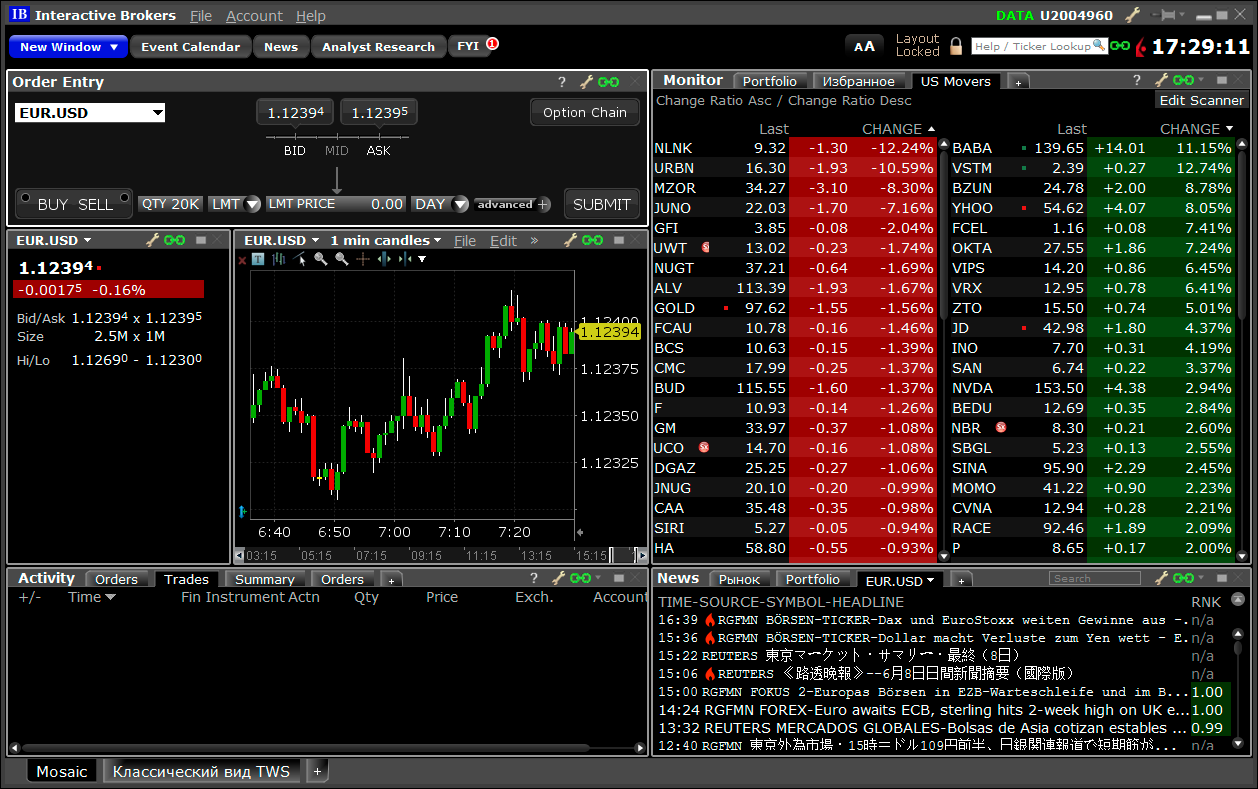Click the zoom in magnifier on chart toolbar

coord(321,259)
